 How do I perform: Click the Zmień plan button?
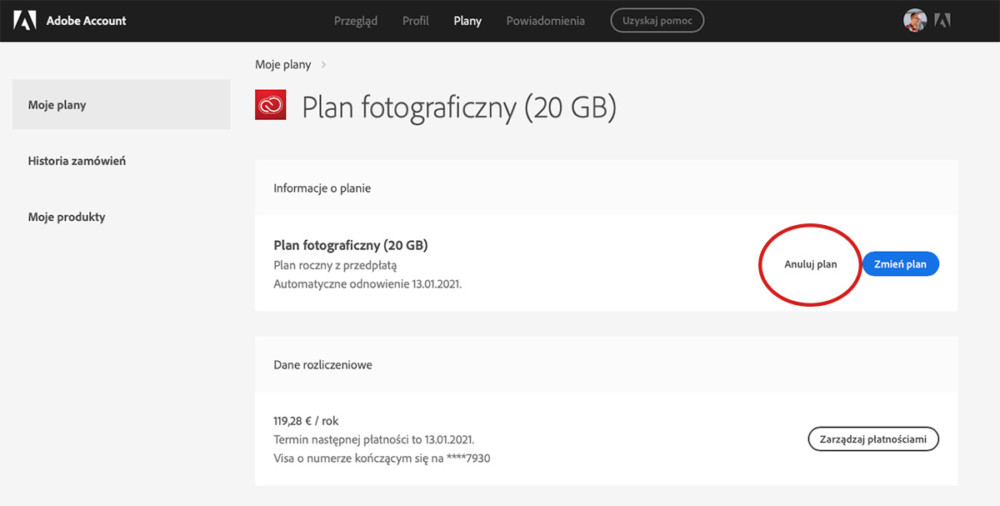tap(901, 264)
